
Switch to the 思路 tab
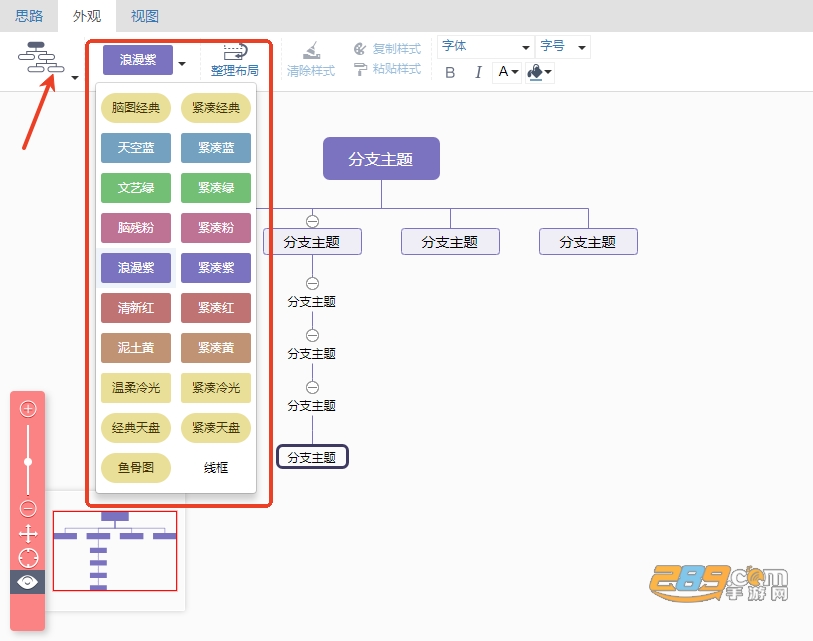pos(29,16)
